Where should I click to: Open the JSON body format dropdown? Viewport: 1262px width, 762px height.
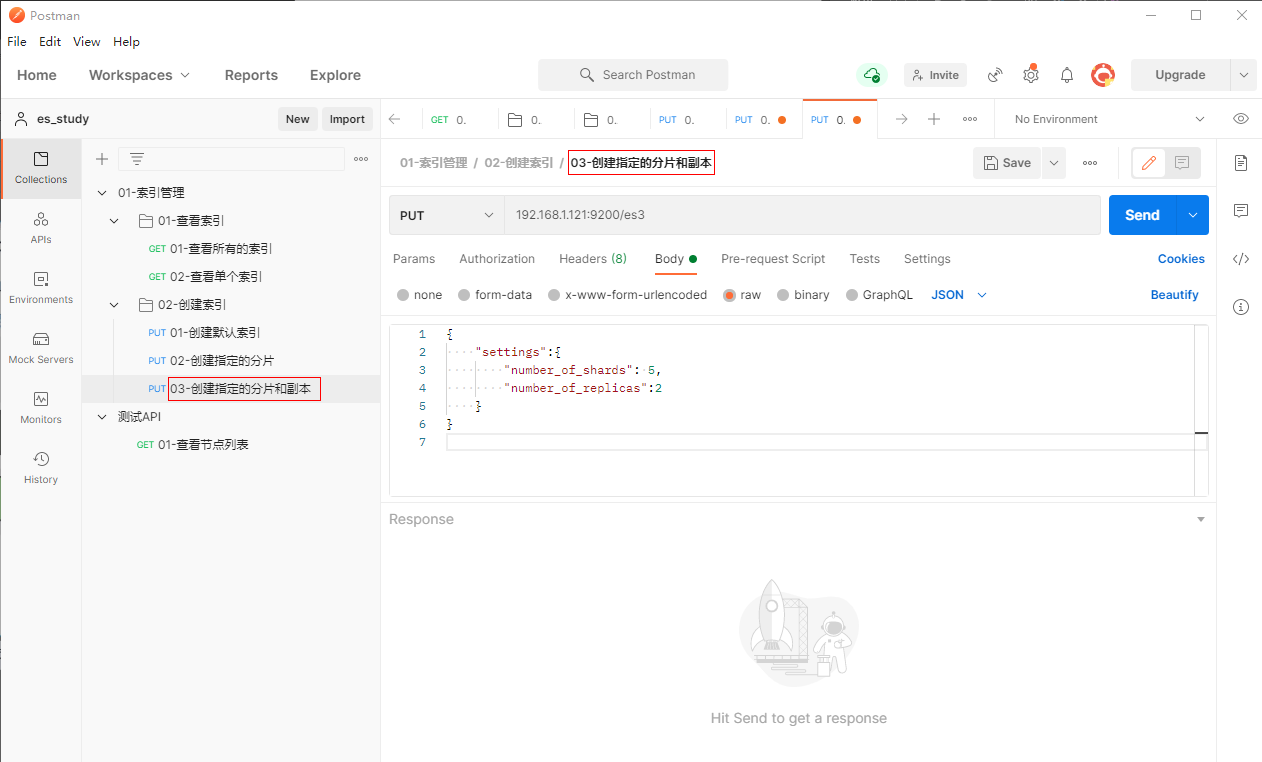[x=958, y=295]
